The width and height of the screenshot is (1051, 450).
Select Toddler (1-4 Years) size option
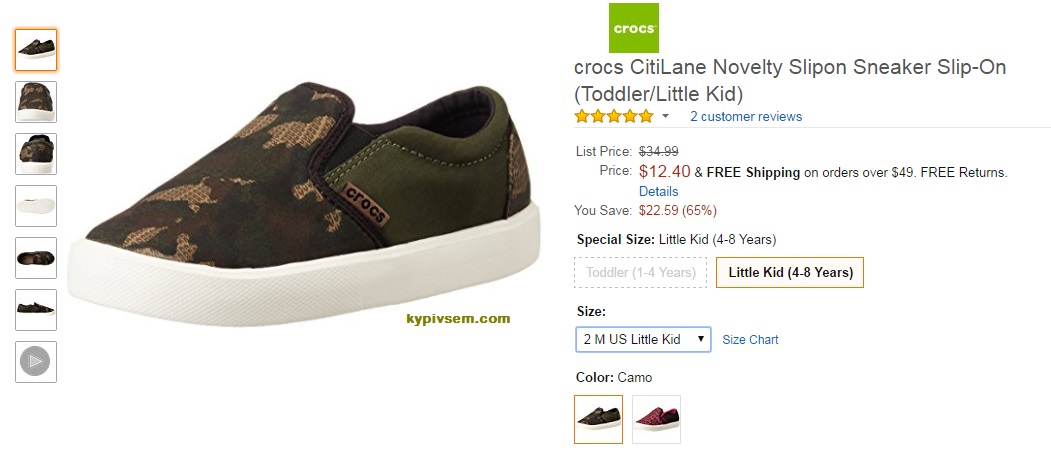click(640, 273)
